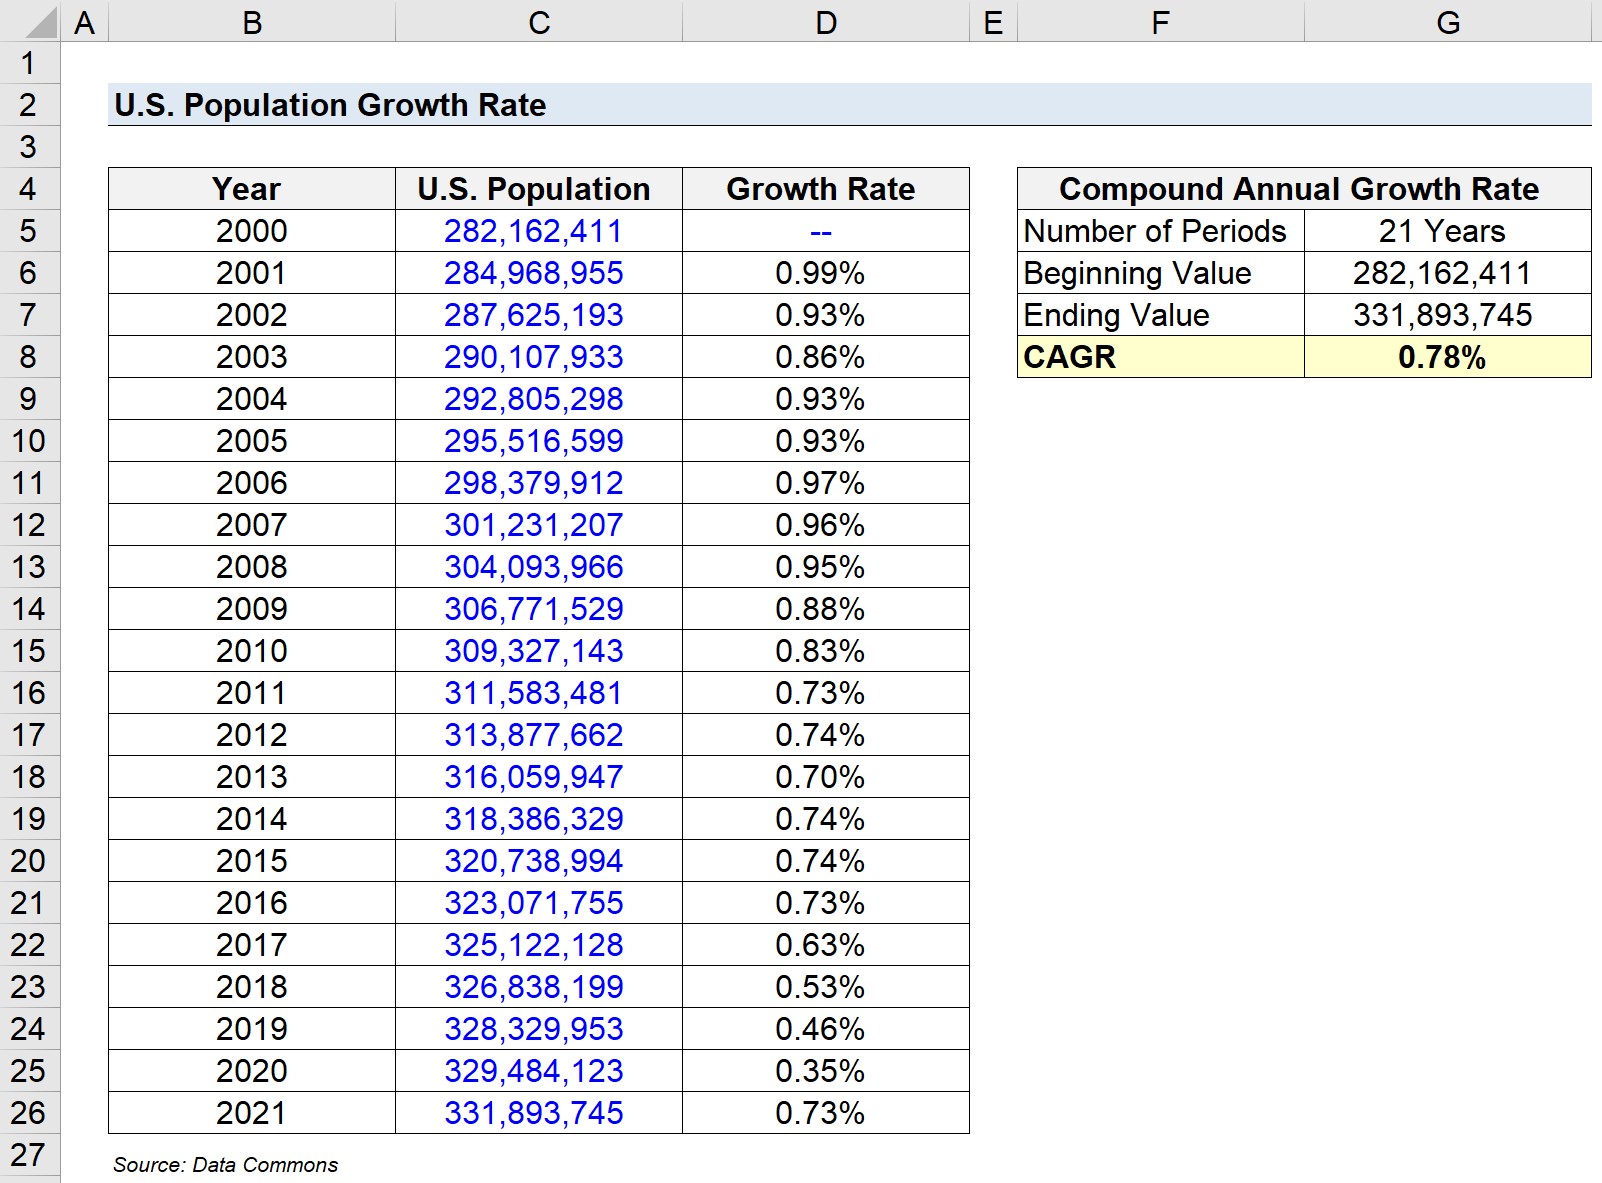This screenshot has width=1602, height=1183.
Task: Select the Ending Value label cell
Action: pyautogui.click(x=1161, y=315)
